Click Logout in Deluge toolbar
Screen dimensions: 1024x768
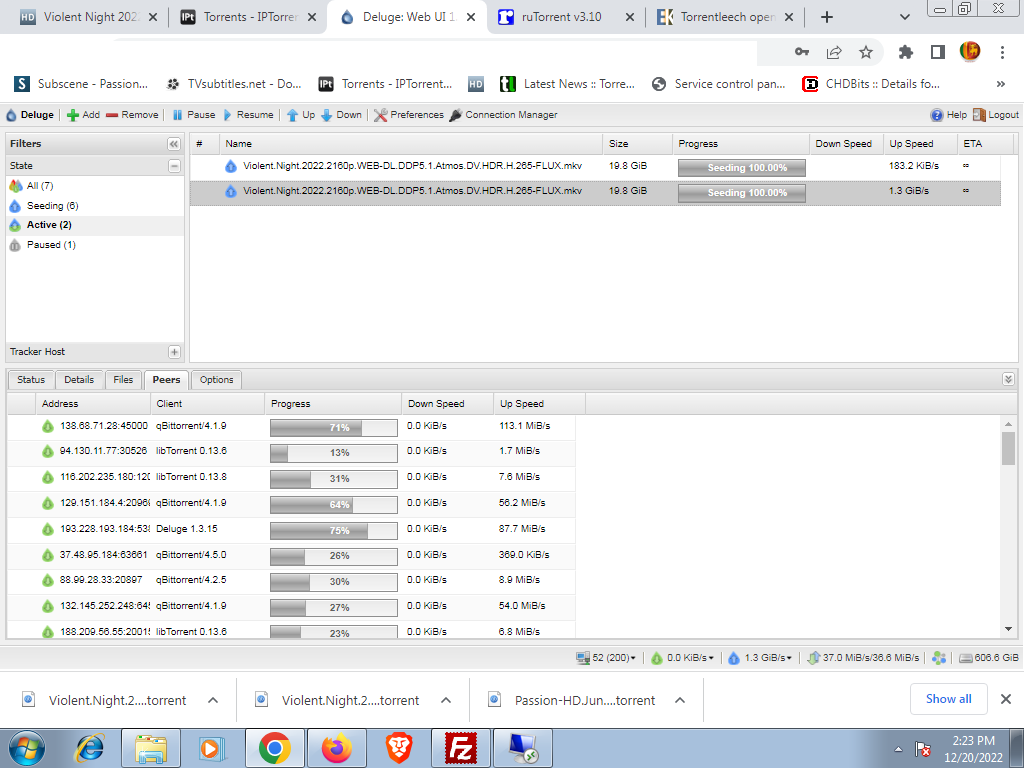pos(996,115)
